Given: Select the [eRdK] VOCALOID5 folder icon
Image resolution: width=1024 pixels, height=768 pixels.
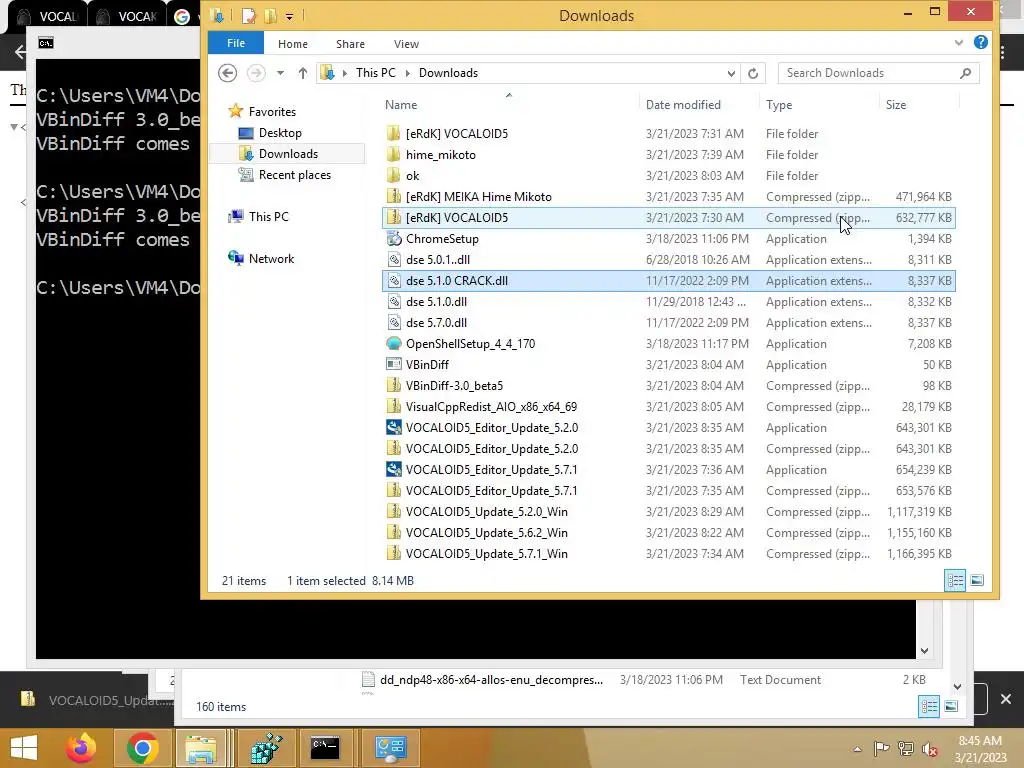Looking at the screenshot, I should [x=393, y=134].
